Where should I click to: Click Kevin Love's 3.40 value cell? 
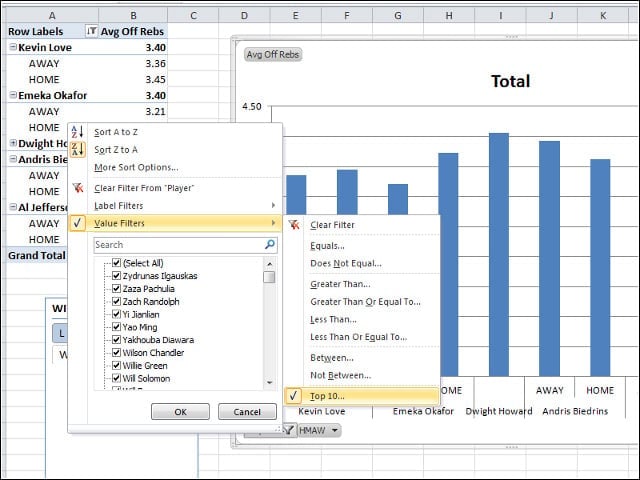tap(133, 47)
